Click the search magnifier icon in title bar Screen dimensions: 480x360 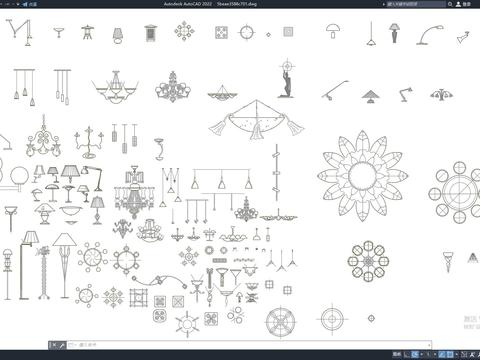pyautogui.click(x=450, y=4)
